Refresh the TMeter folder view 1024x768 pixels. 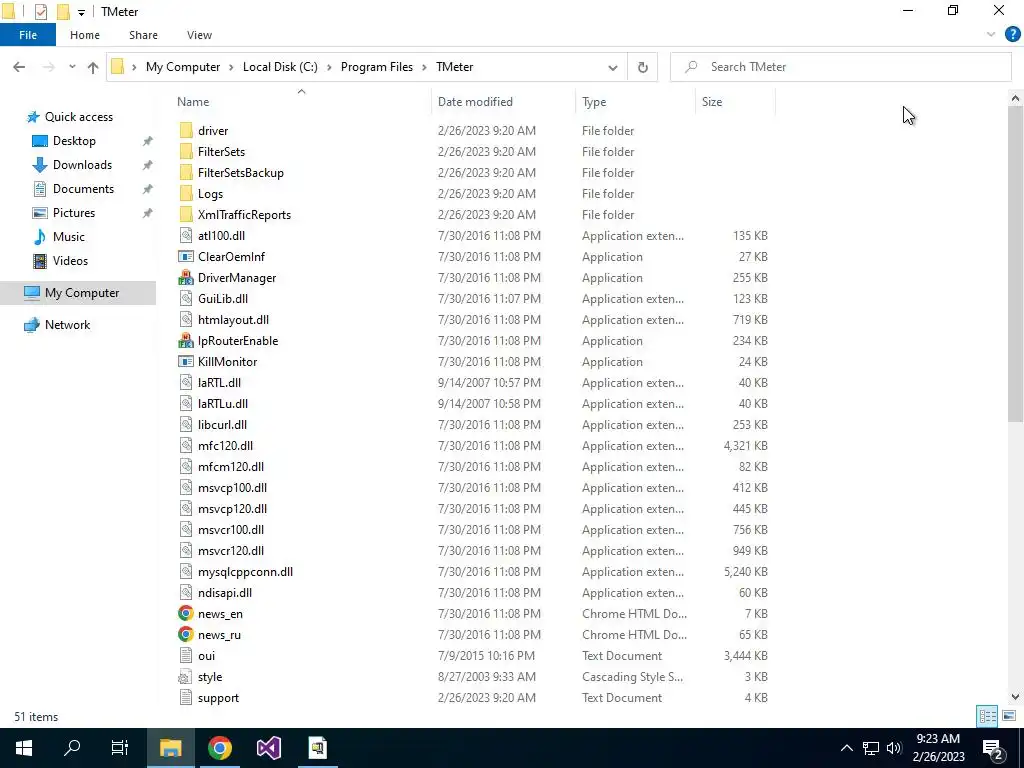(x=643, y=67)
